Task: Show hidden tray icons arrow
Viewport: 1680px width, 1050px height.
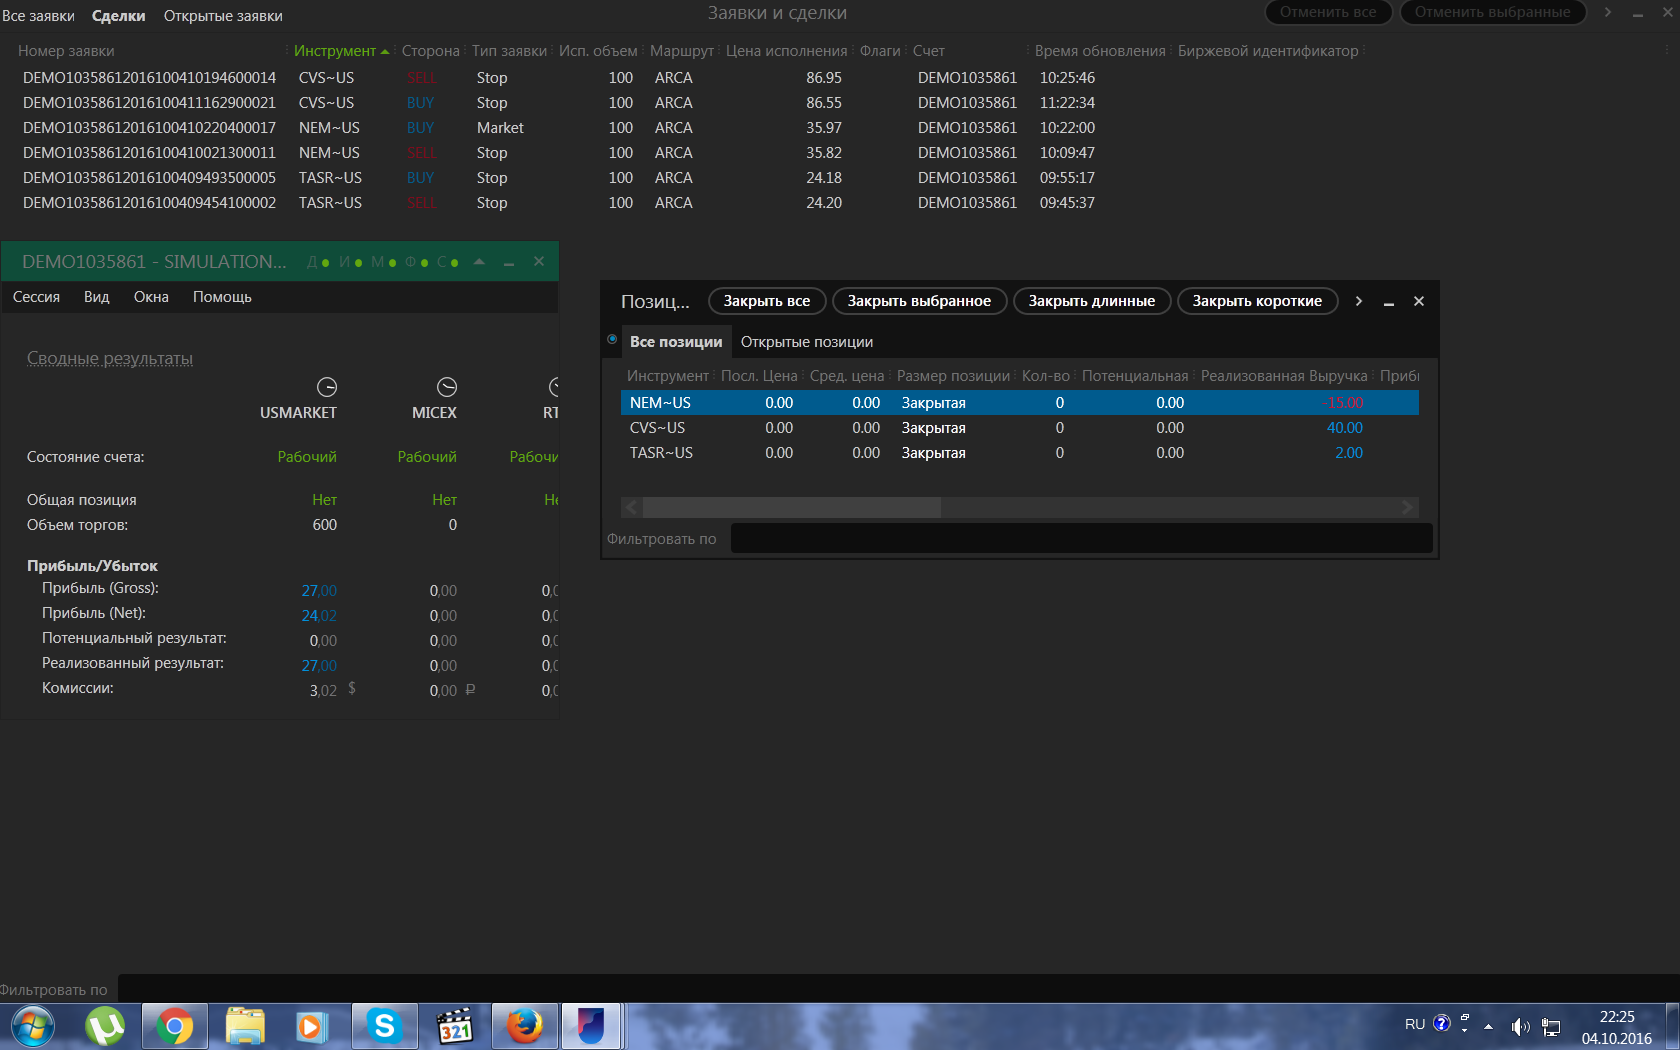Action: 1488,1026
